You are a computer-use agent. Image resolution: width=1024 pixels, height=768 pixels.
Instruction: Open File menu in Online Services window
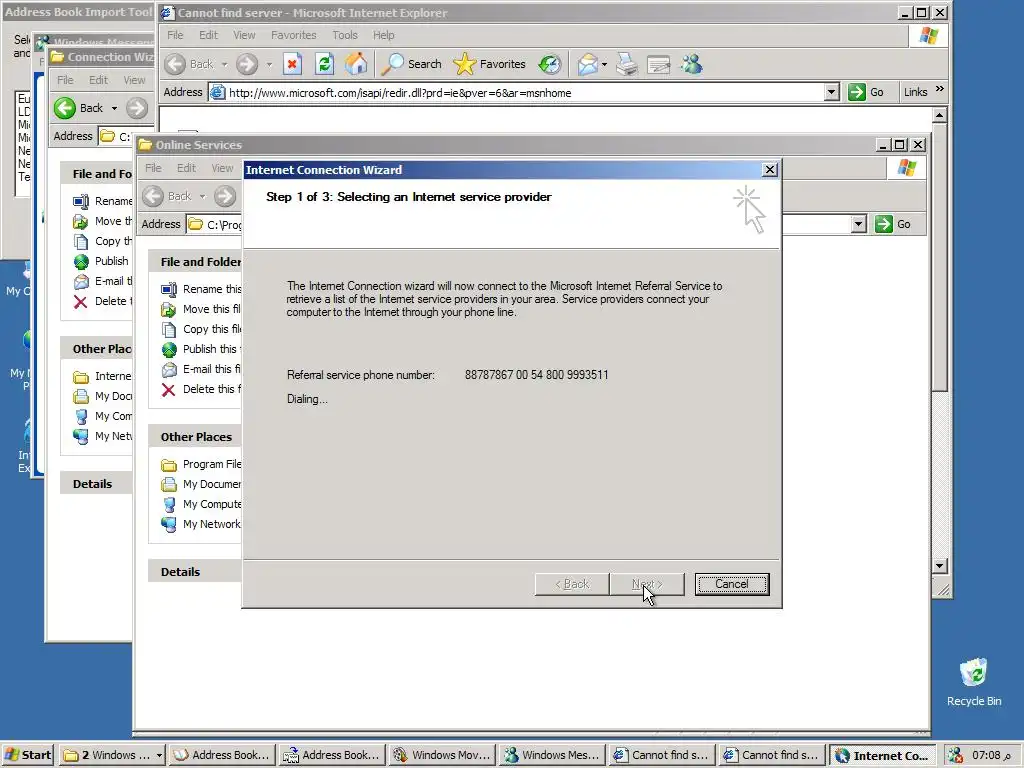(x=153, y=168)
